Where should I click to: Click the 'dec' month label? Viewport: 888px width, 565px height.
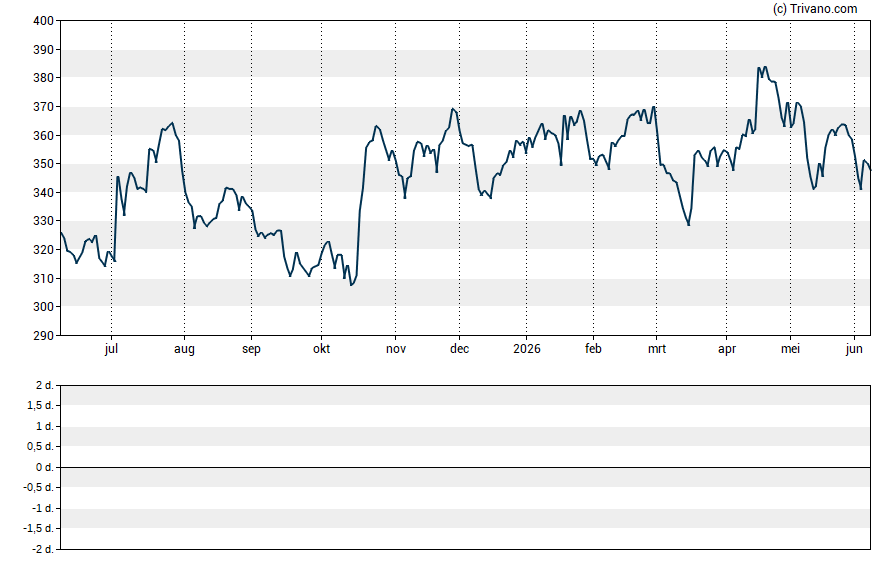459,349
